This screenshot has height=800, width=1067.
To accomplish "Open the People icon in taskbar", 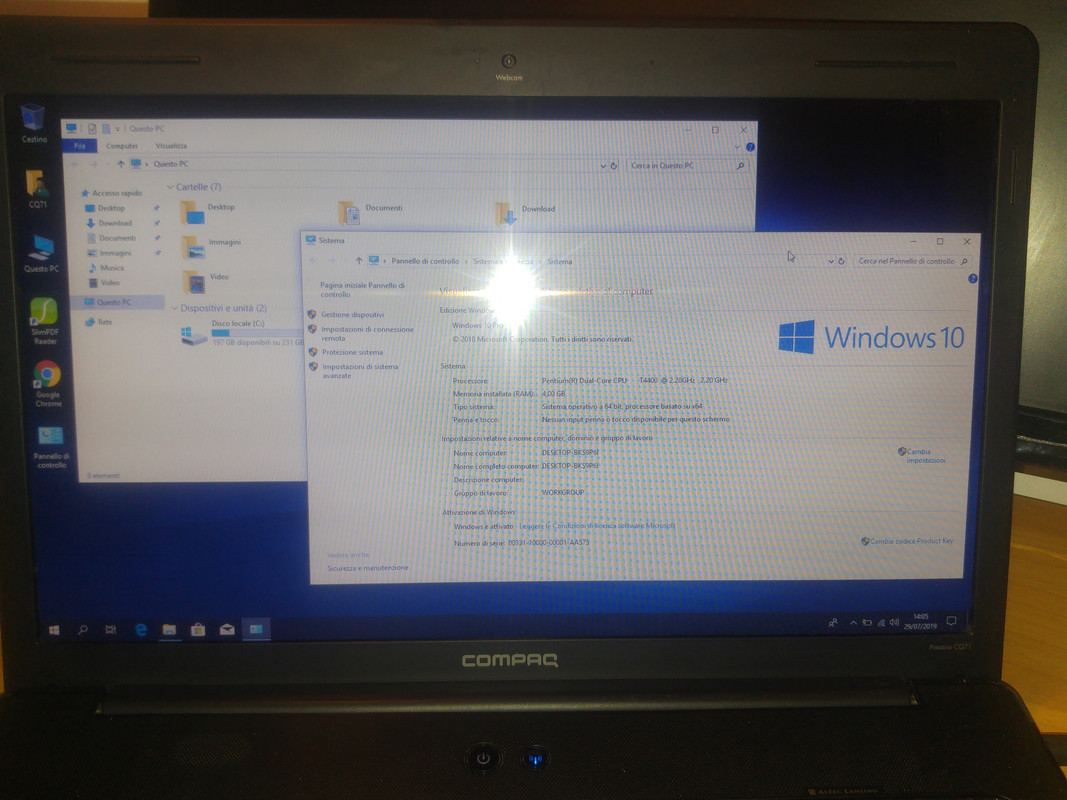I will point(833,622).
